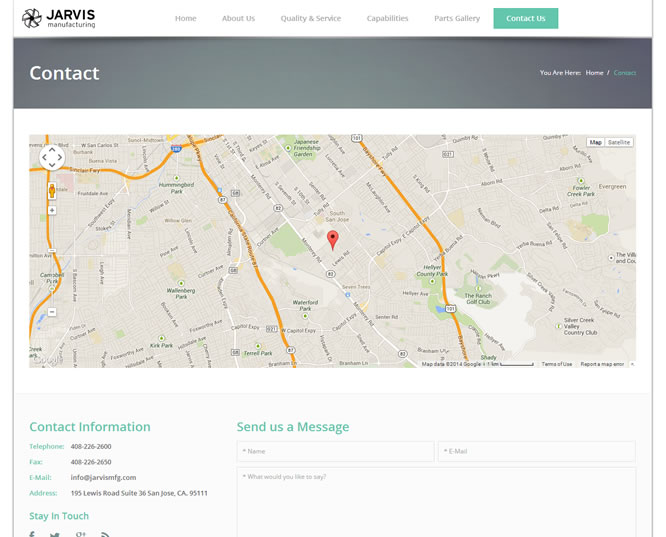The image size is (666, 537).
Task: Open the About Us menu item
Action: pos(238,18)
